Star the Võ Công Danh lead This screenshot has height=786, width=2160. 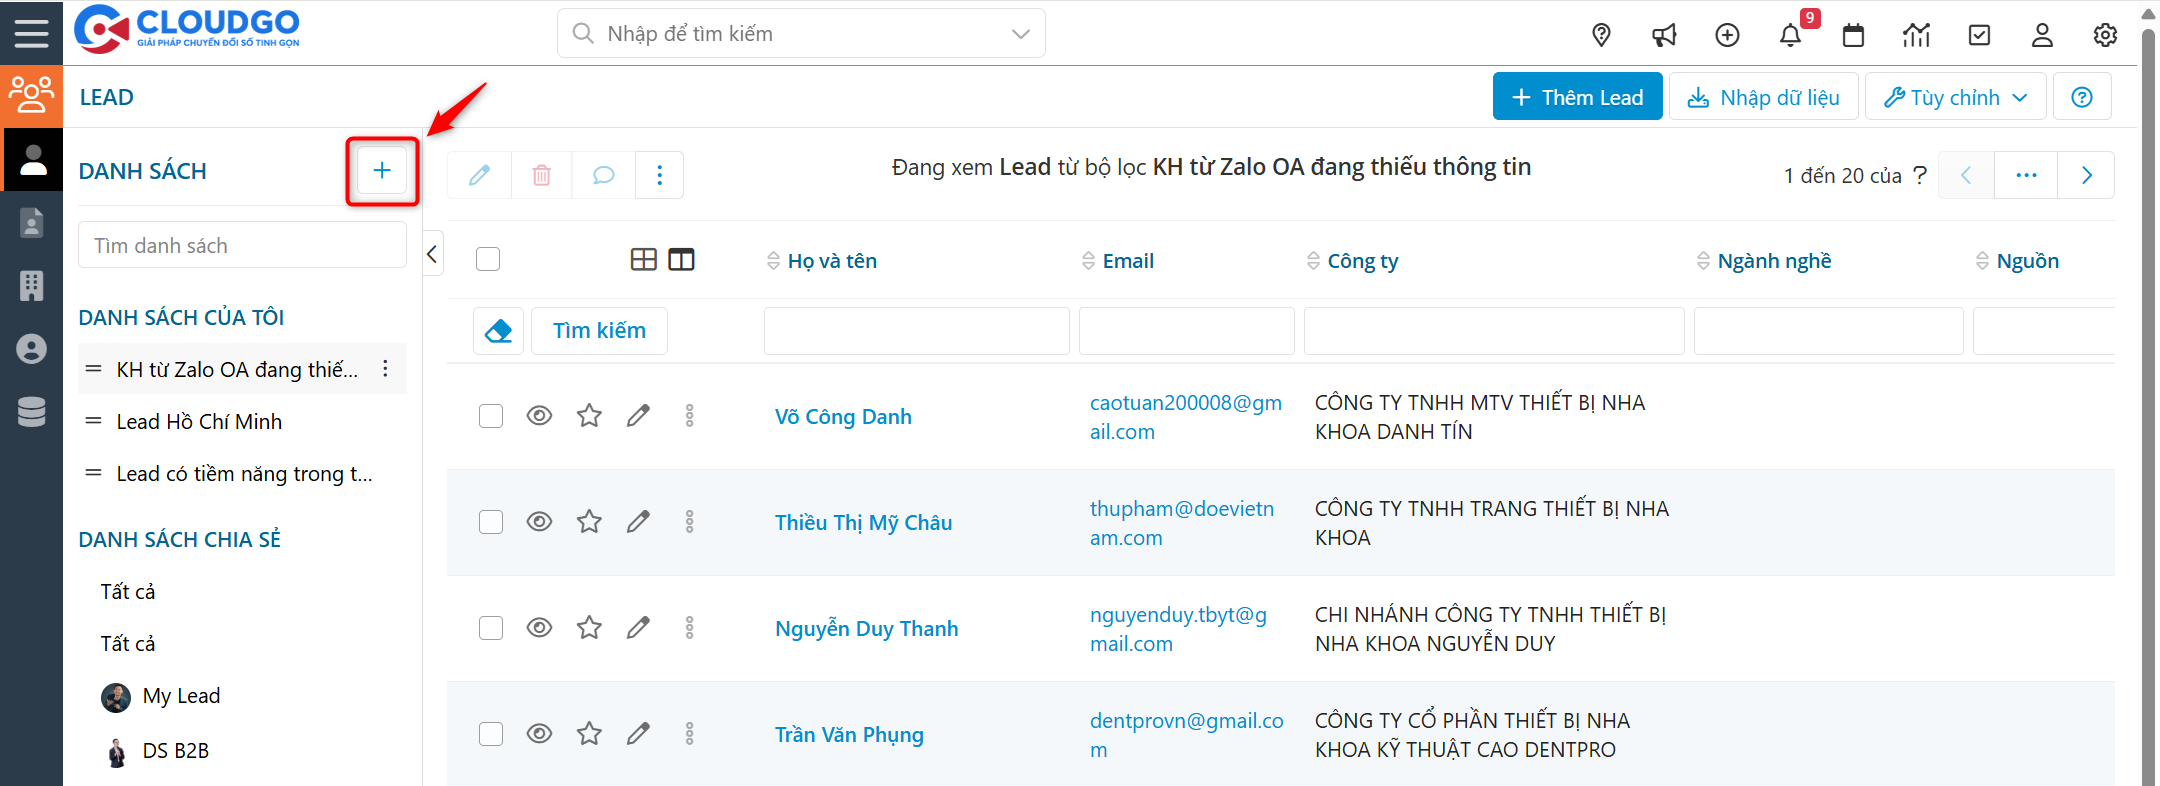tap(589, 416)
